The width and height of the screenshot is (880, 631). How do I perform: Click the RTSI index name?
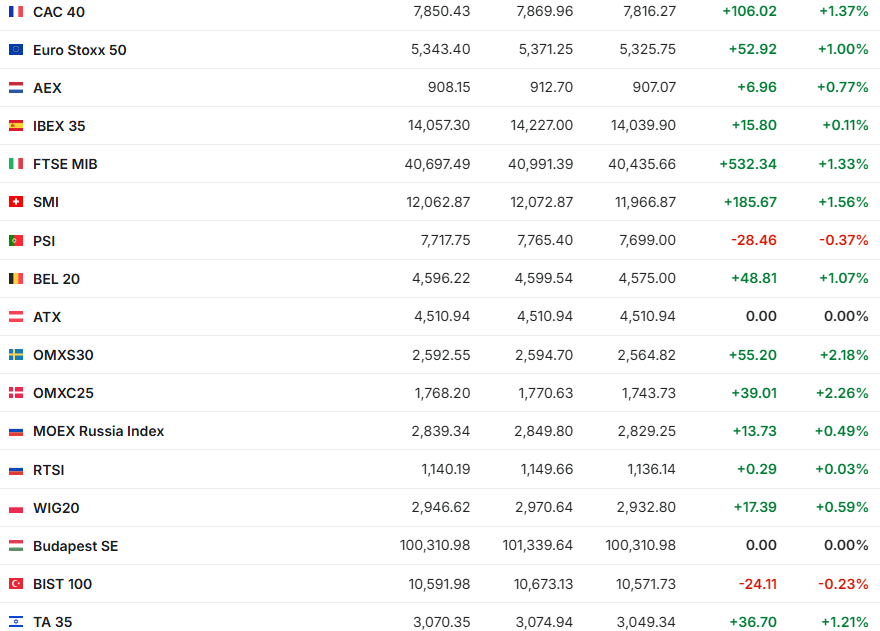point(49,470)
